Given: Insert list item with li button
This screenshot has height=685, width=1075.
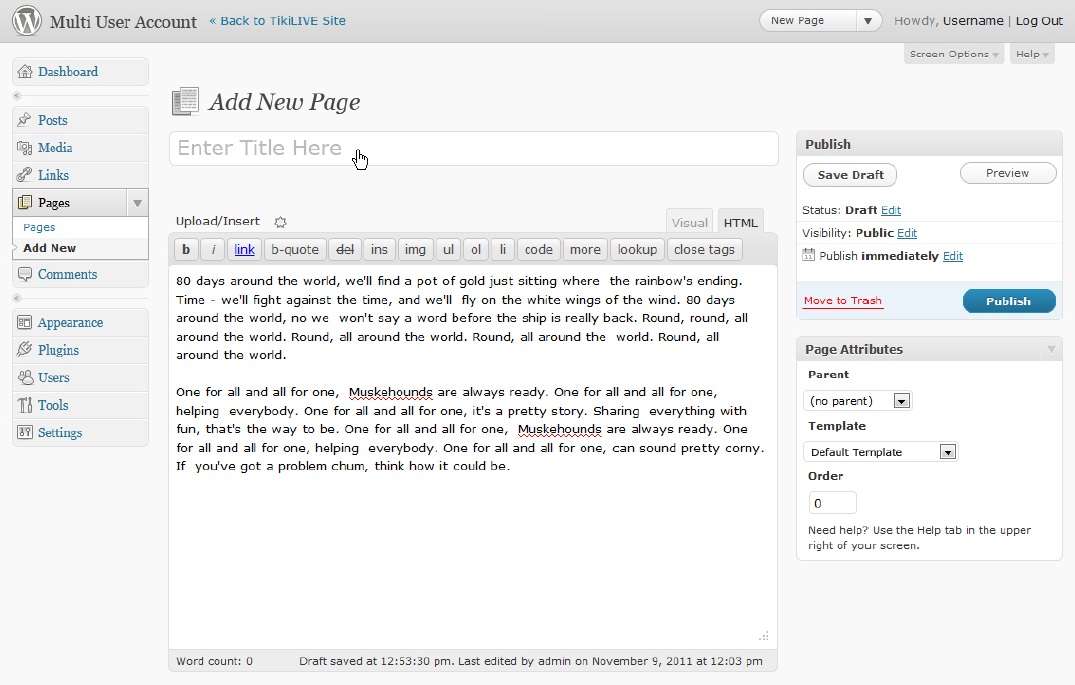Looking at the screenshot, I should pyautogui.click(x=503, y=250).
